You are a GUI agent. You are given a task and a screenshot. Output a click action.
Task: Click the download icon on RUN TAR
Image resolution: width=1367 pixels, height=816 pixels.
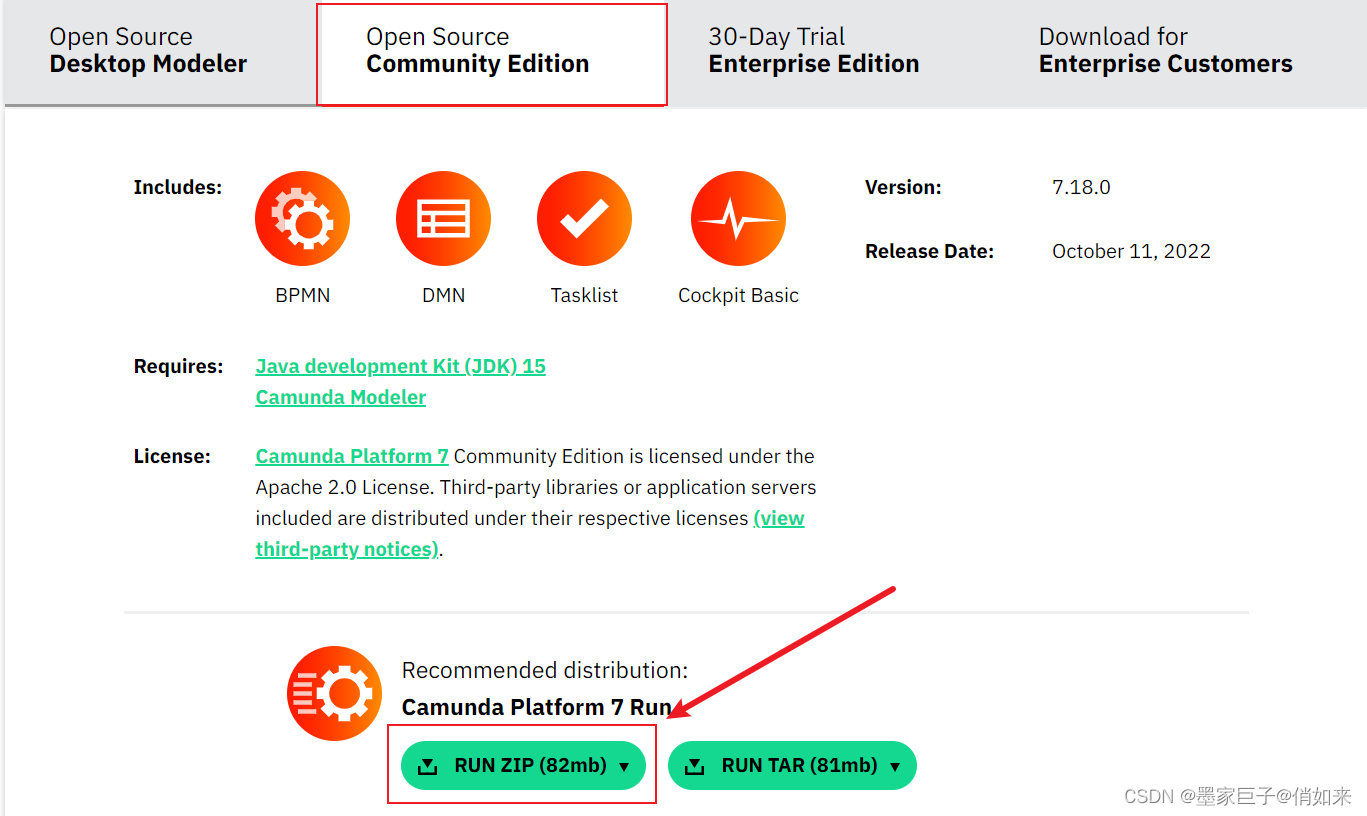coord(695,766)
